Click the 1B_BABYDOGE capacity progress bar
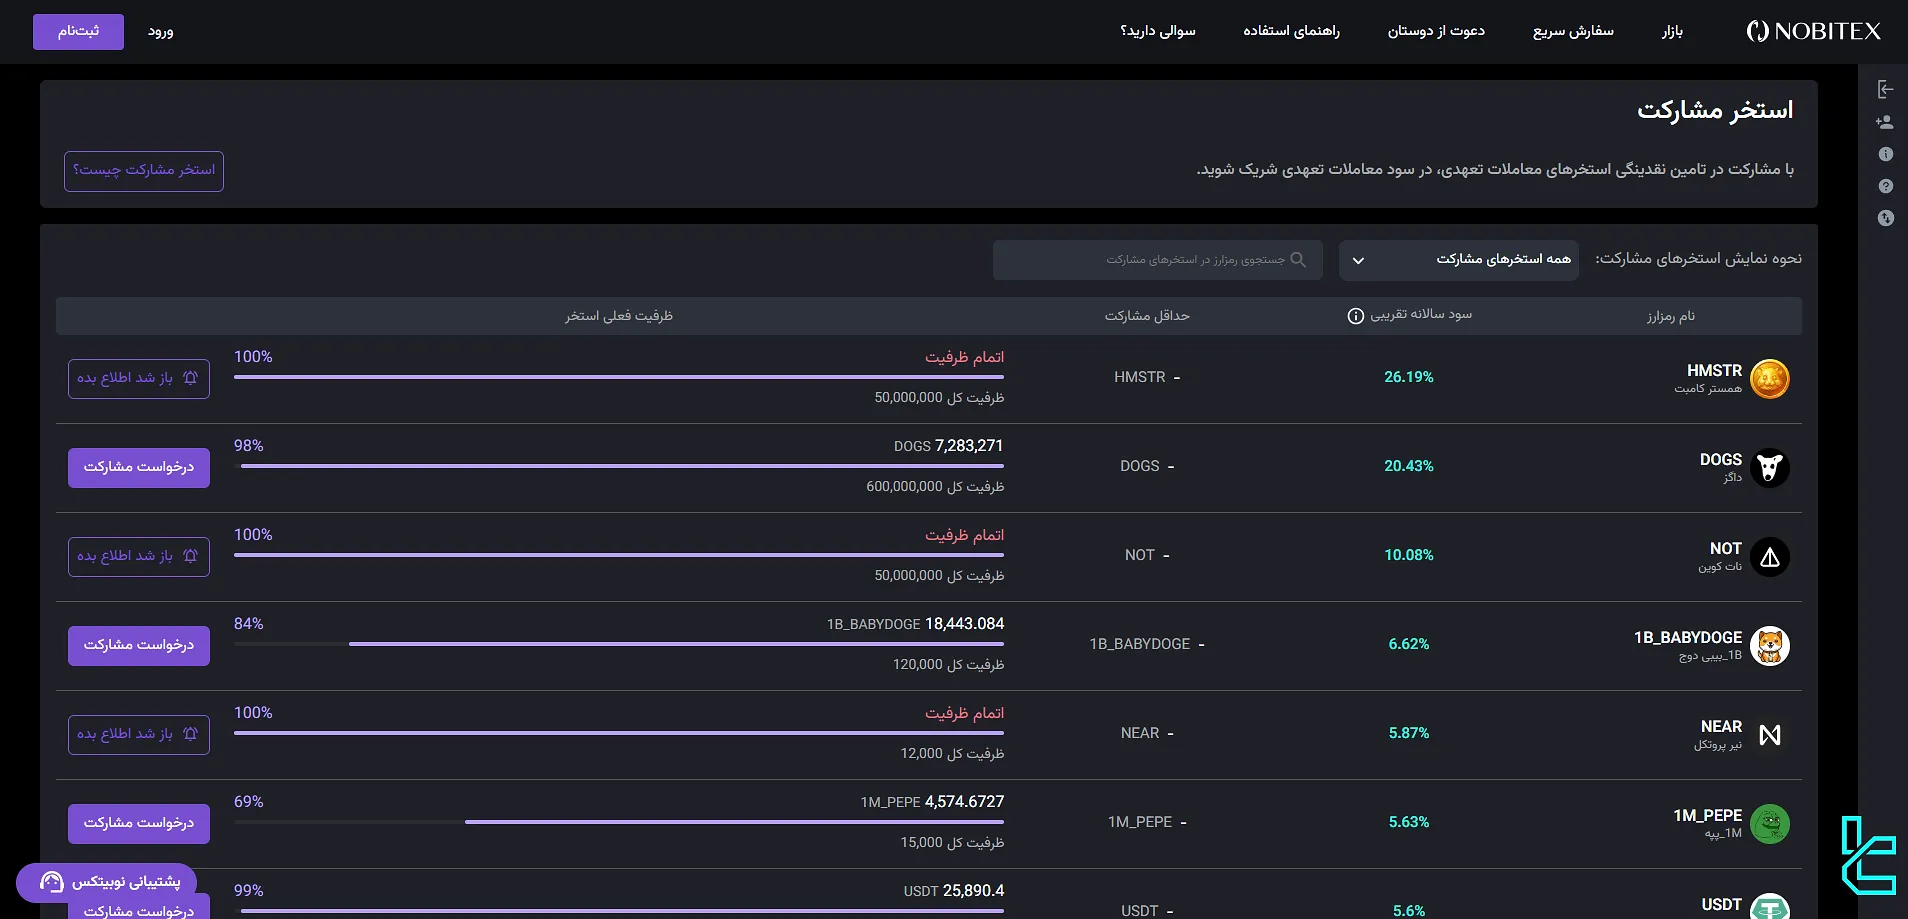Image resolution: width=1908 pixels, height=919 pixels. 619,644
